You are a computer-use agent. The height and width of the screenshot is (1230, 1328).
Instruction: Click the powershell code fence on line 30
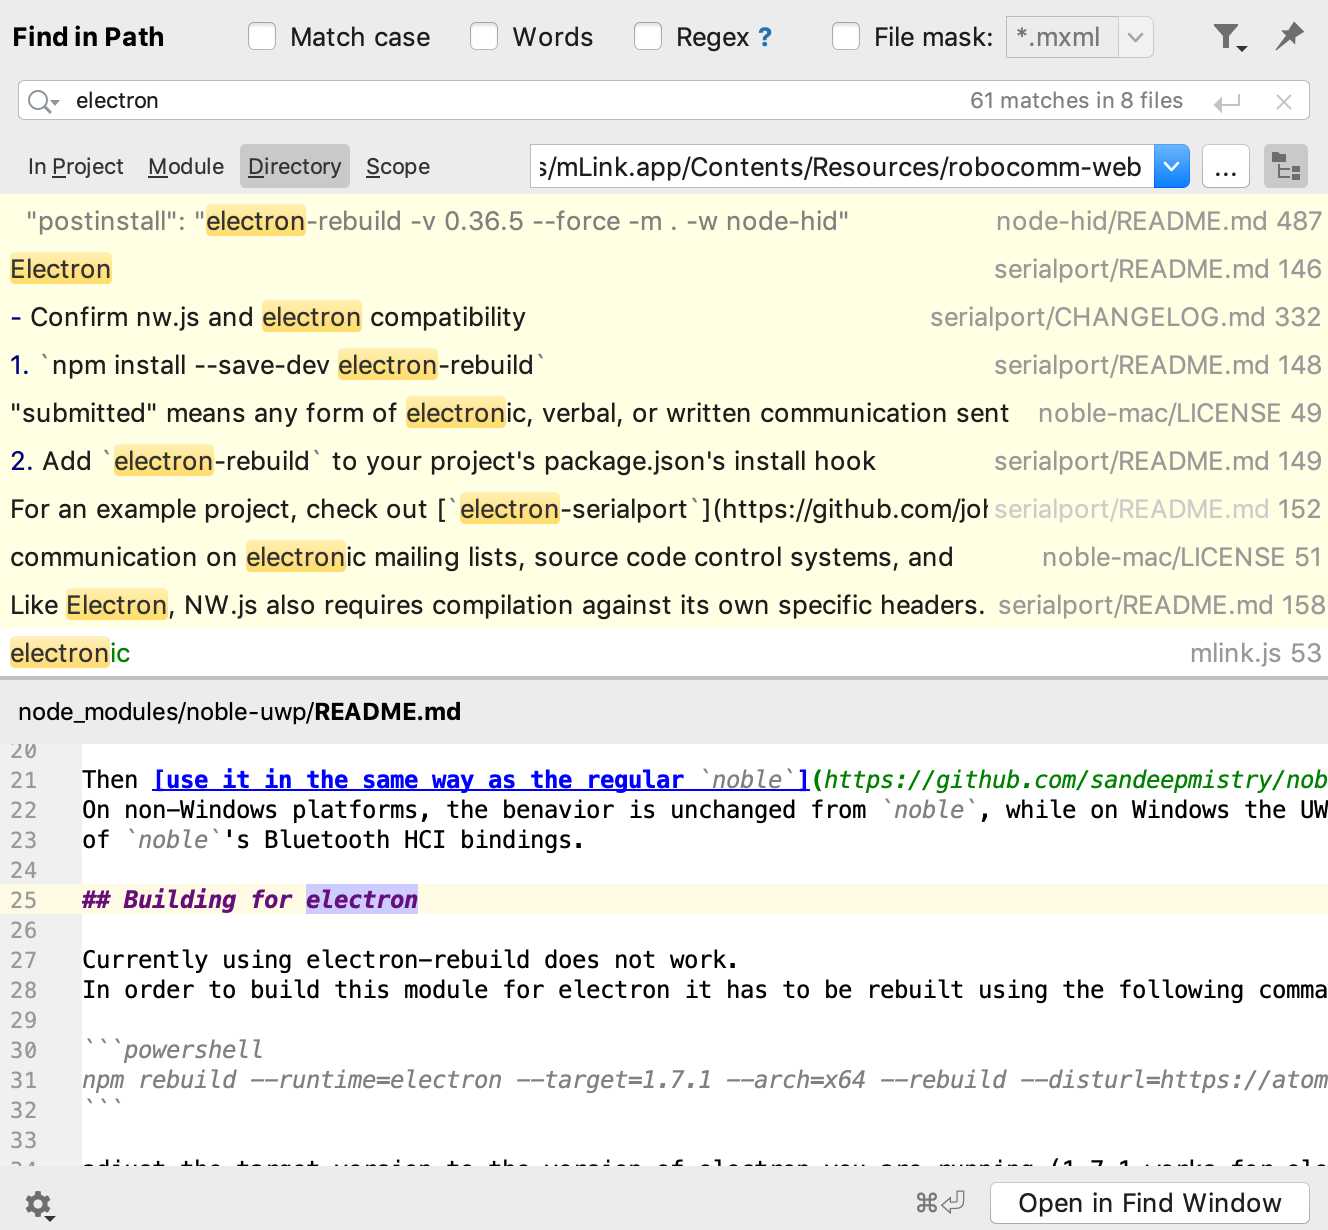pyautogui.click(x=173, y=1050)
